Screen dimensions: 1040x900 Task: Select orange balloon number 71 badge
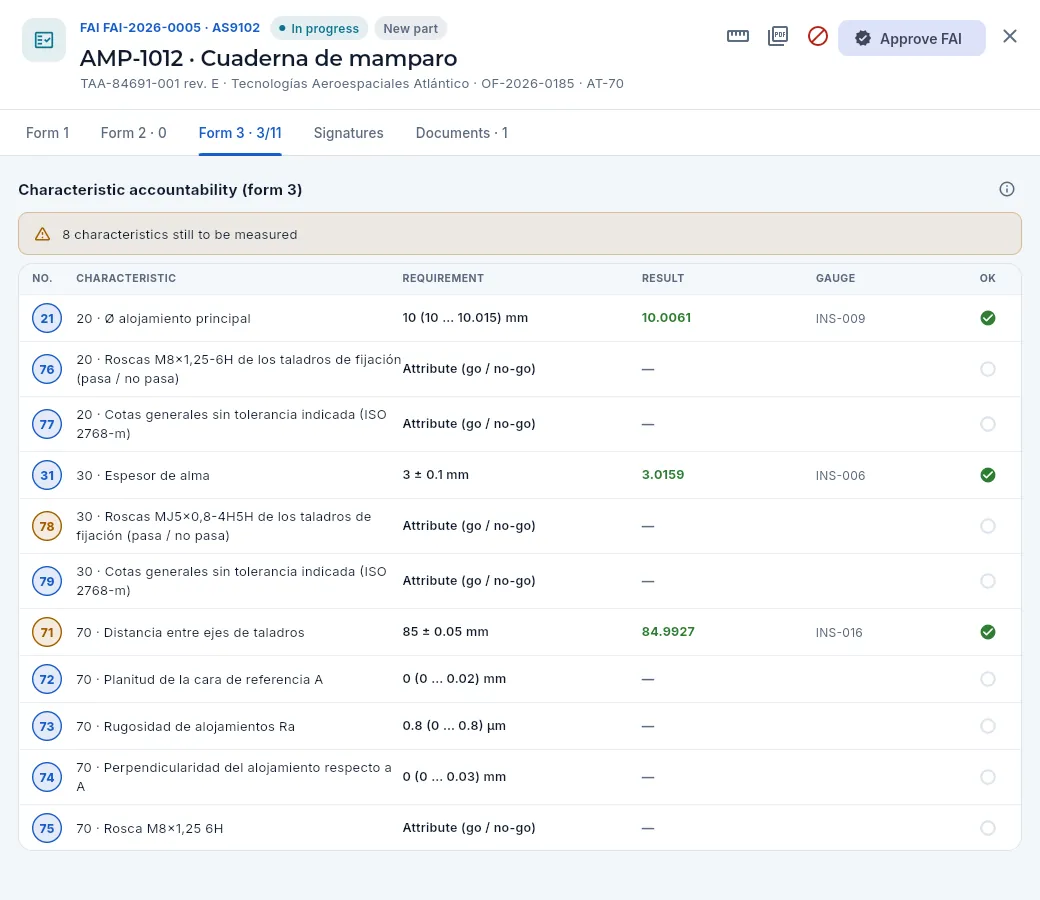tap(47, 633)
